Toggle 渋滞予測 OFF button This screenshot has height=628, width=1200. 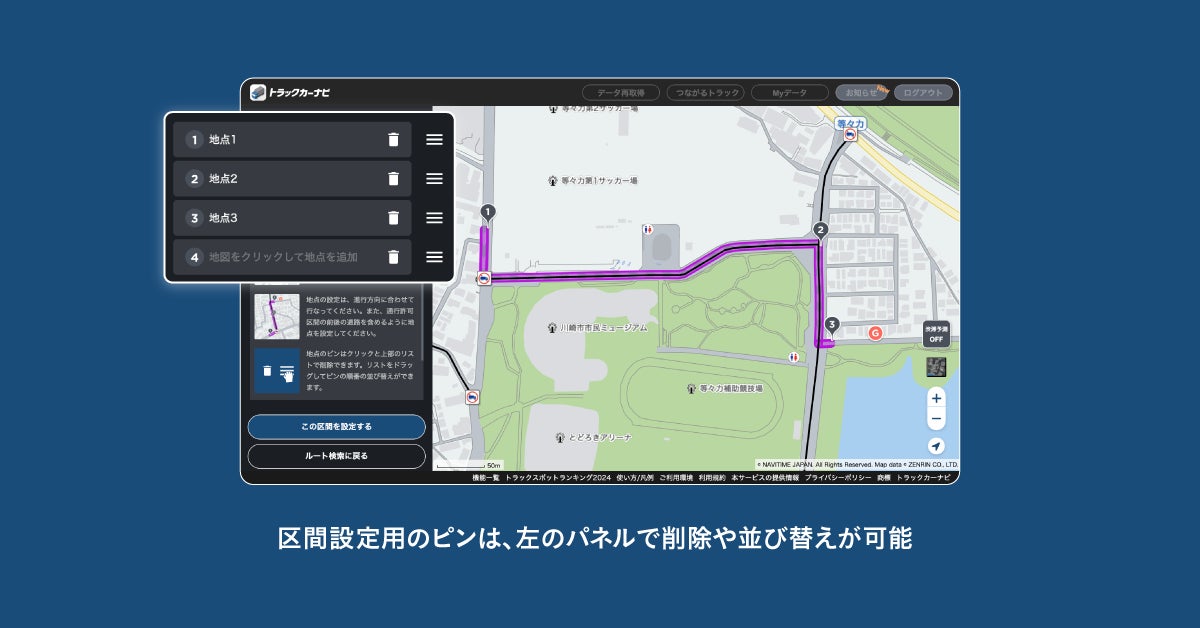click(936, 334)
